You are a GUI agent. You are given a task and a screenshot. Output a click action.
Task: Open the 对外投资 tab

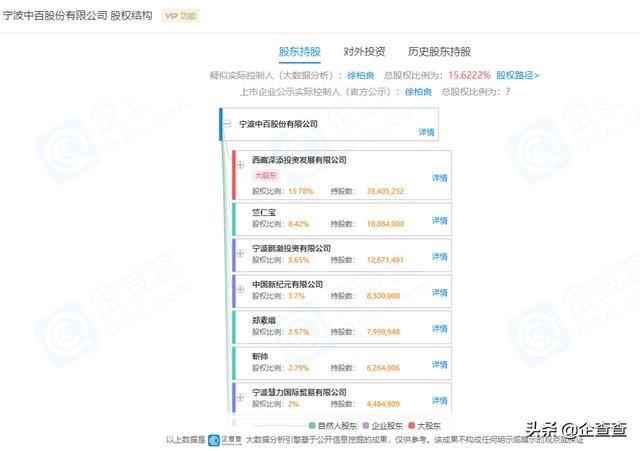364,51
